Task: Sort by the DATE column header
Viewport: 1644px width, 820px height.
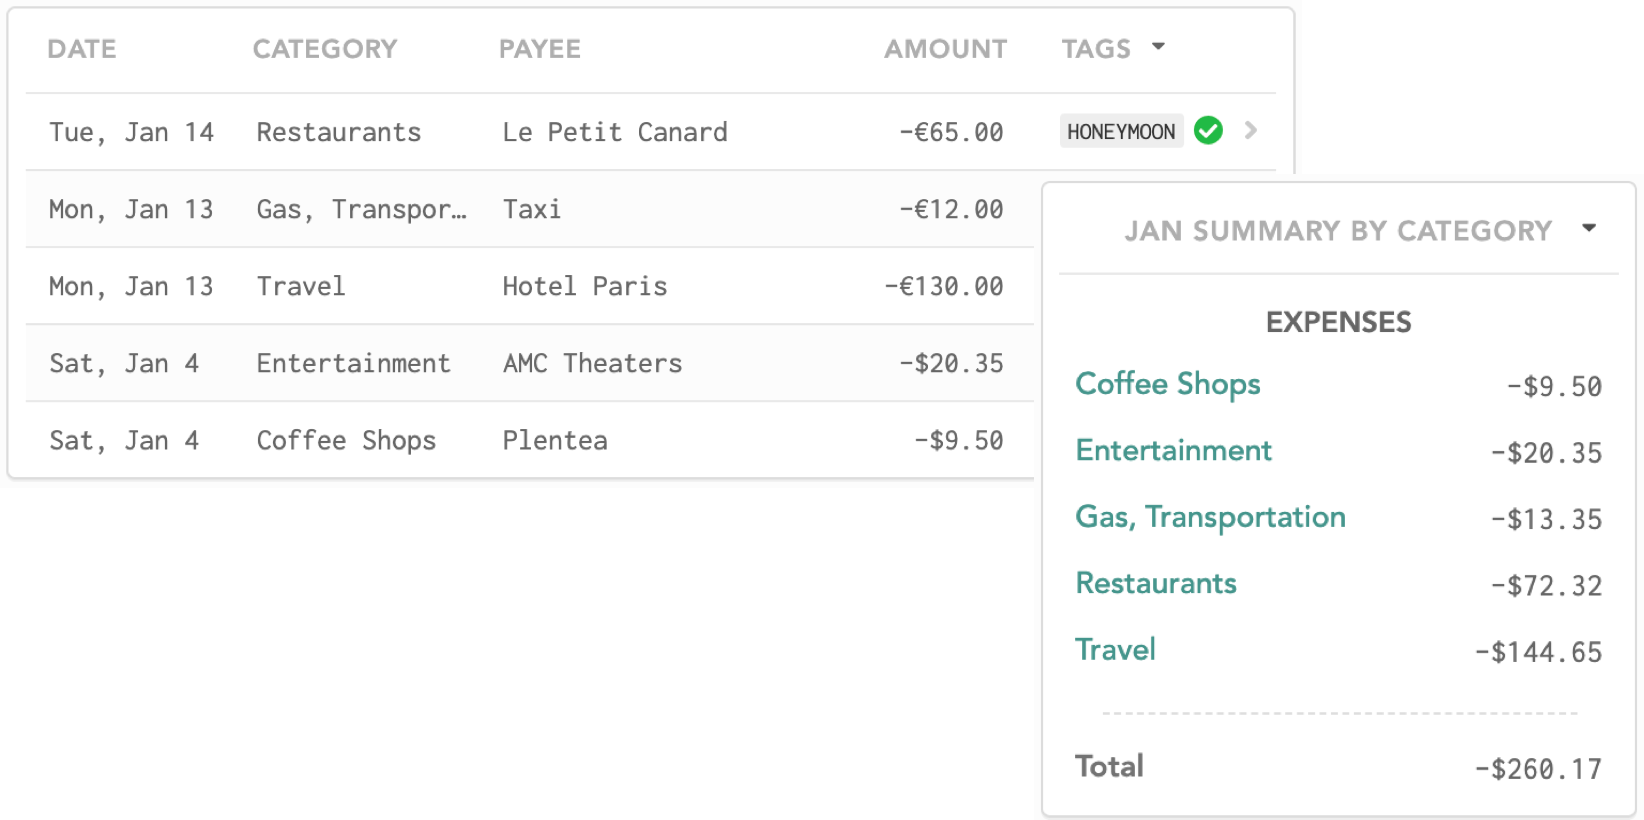Action: pyautogui.click(x=82, y=49)
